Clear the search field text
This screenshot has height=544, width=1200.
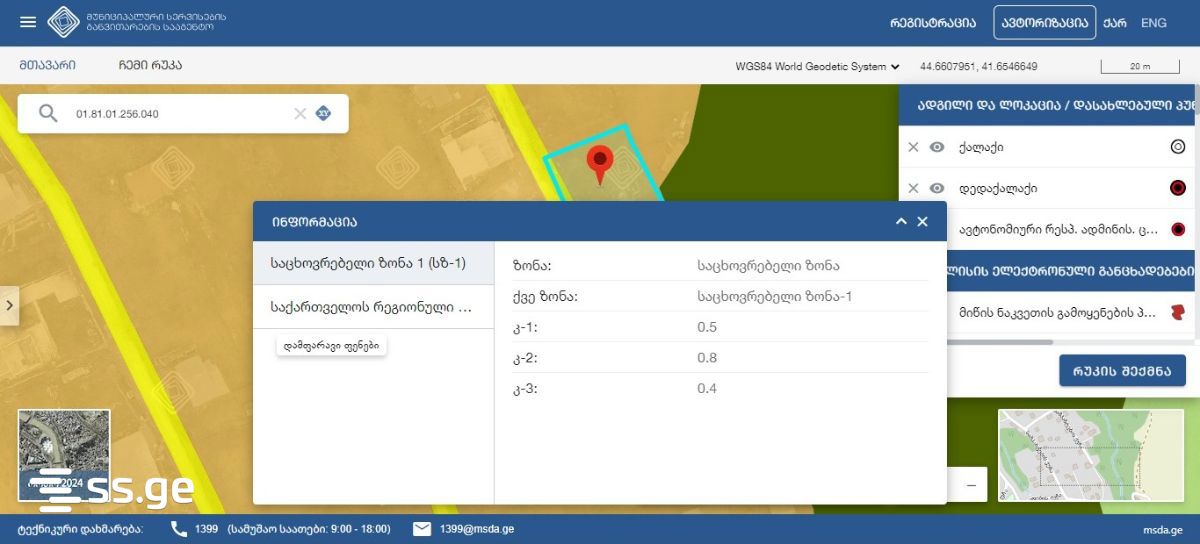300,113
